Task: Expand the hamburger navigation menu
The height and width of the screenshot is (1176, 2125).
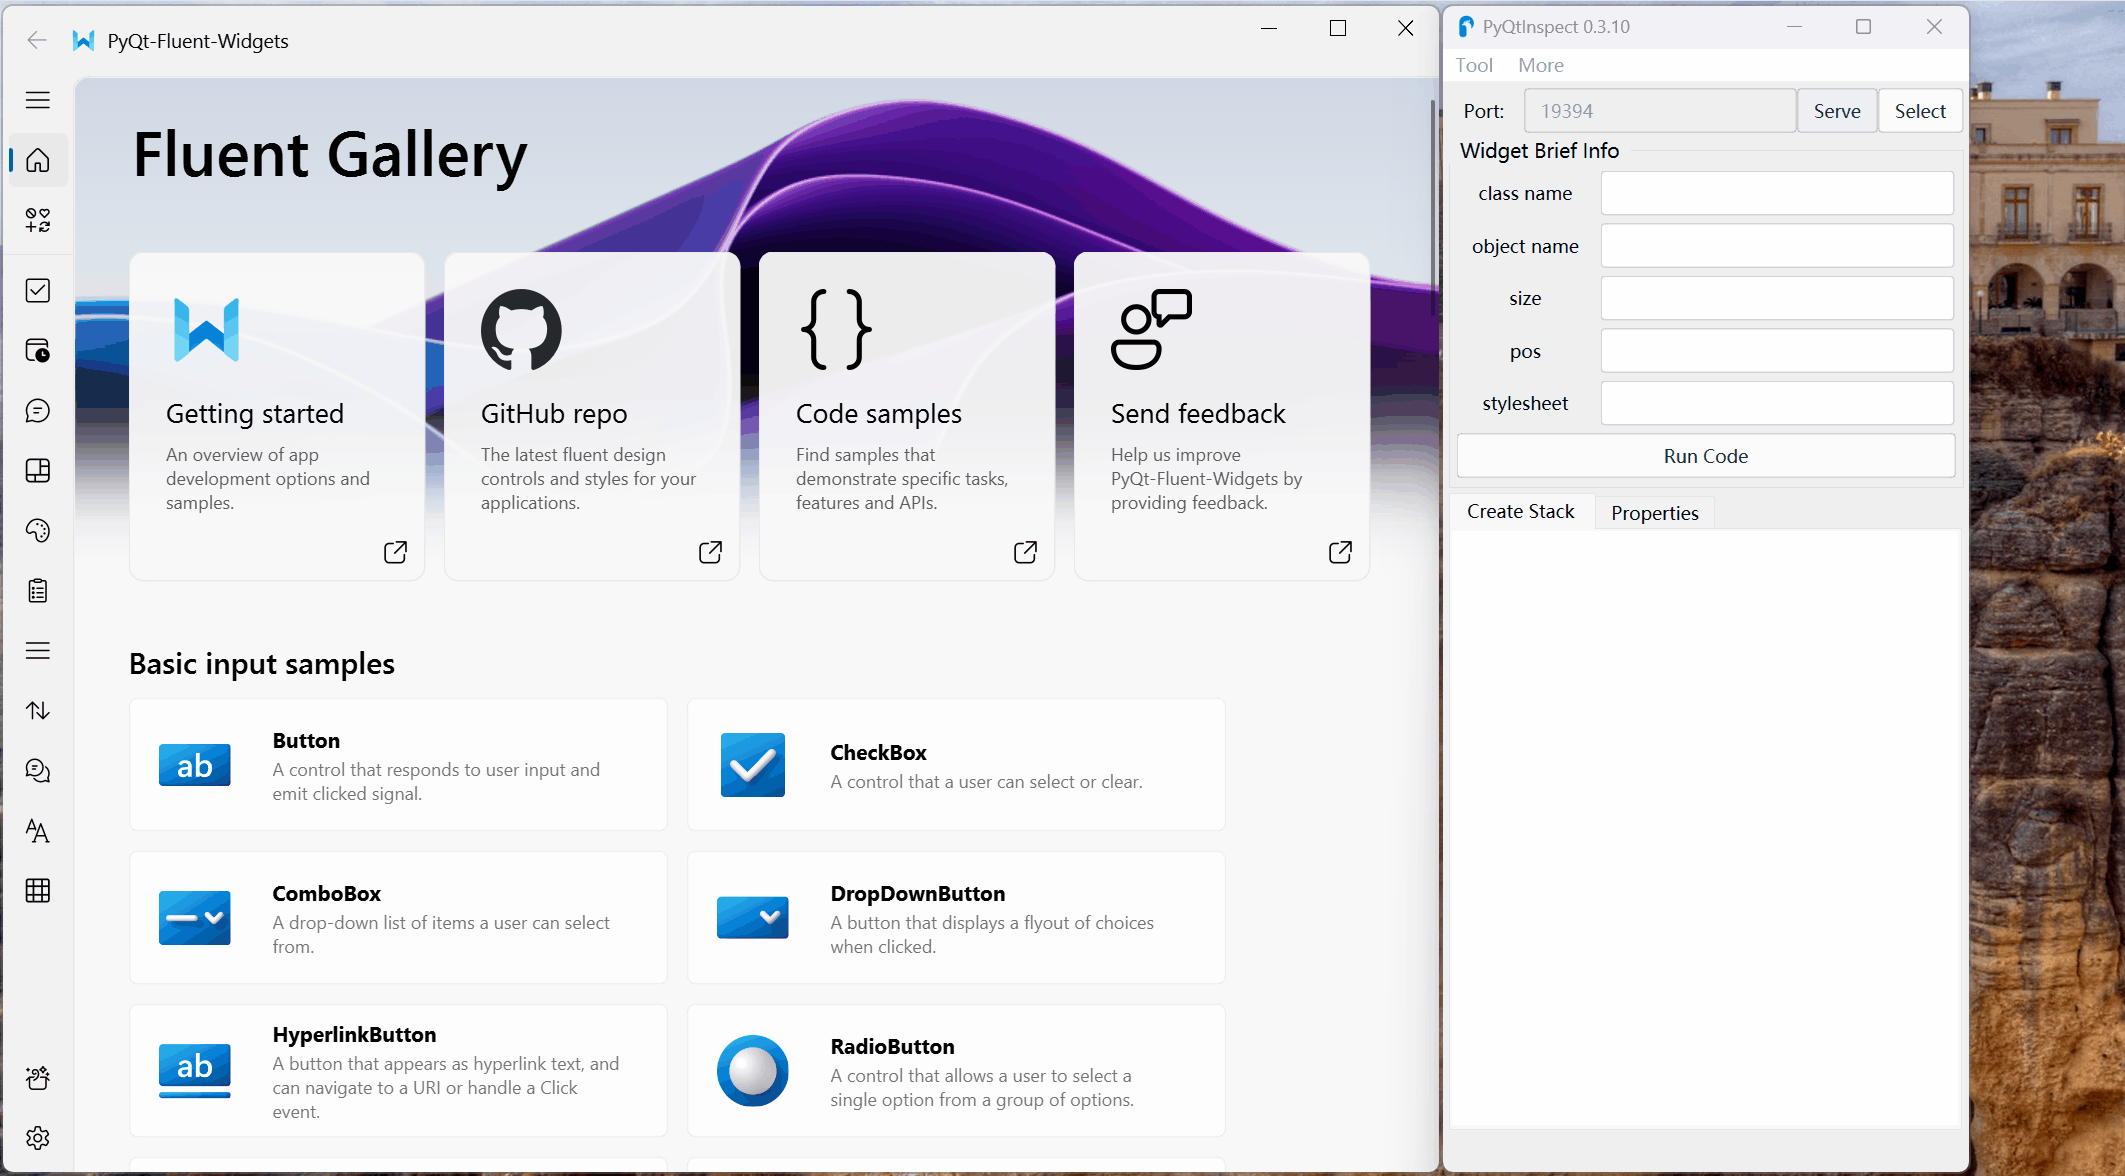Action: (x=38, y=100)
